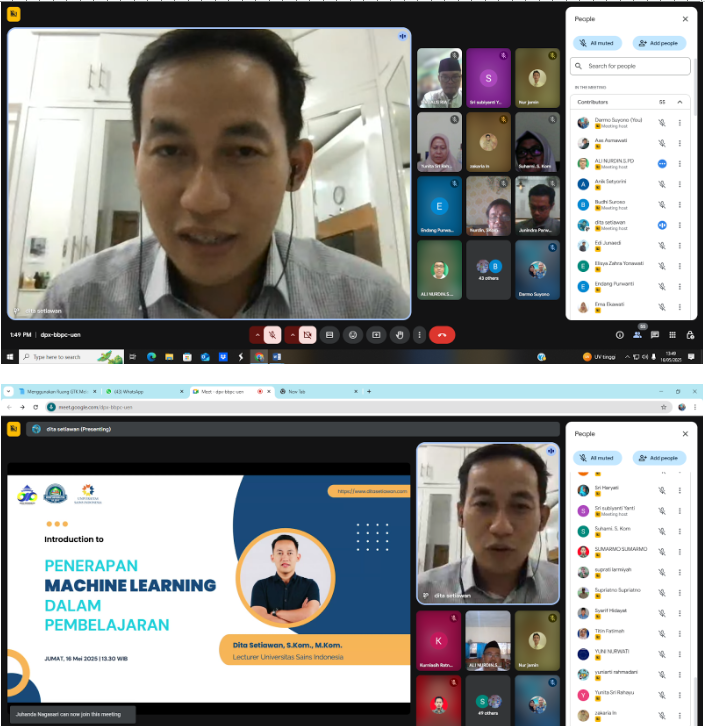Click the All muted button
Viewport: 705px width, 726px height.
(x=597, y=43)
